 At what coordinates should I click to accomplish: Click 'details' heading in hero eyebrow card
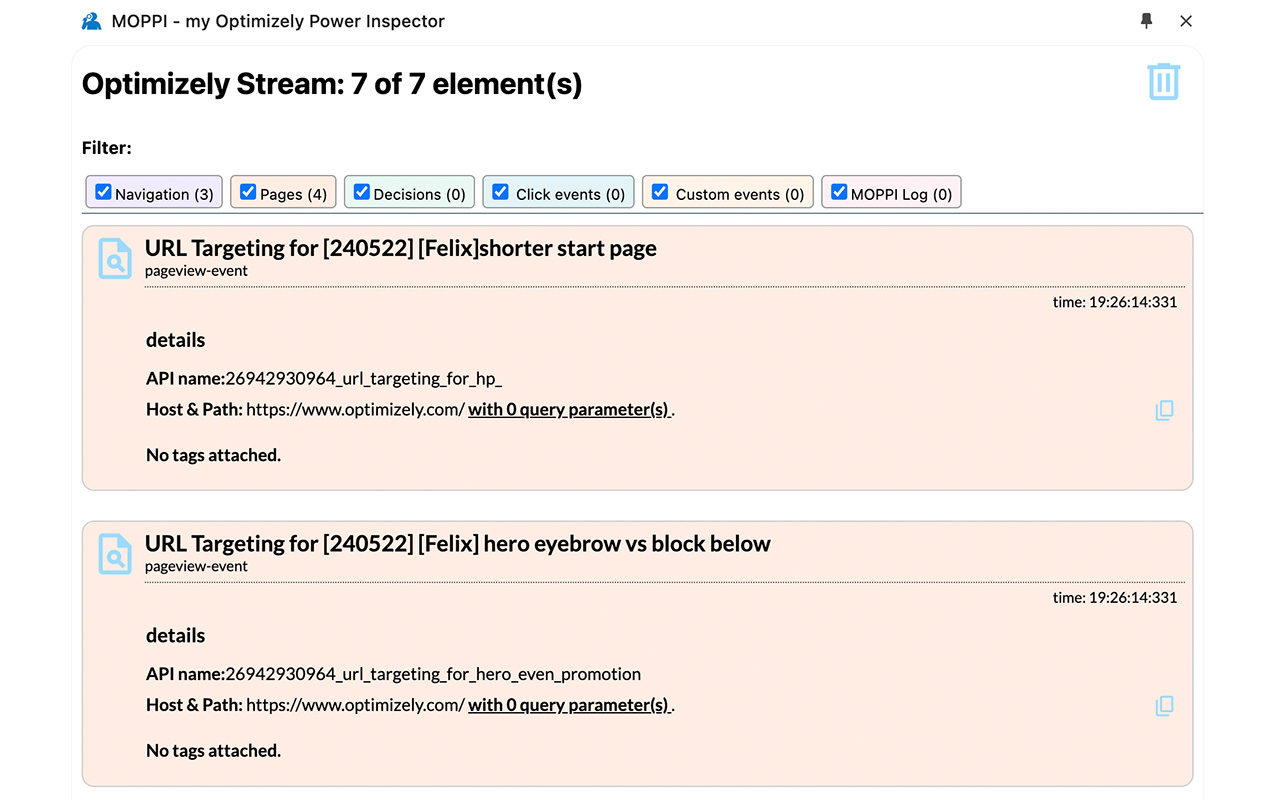coord(175,636)
